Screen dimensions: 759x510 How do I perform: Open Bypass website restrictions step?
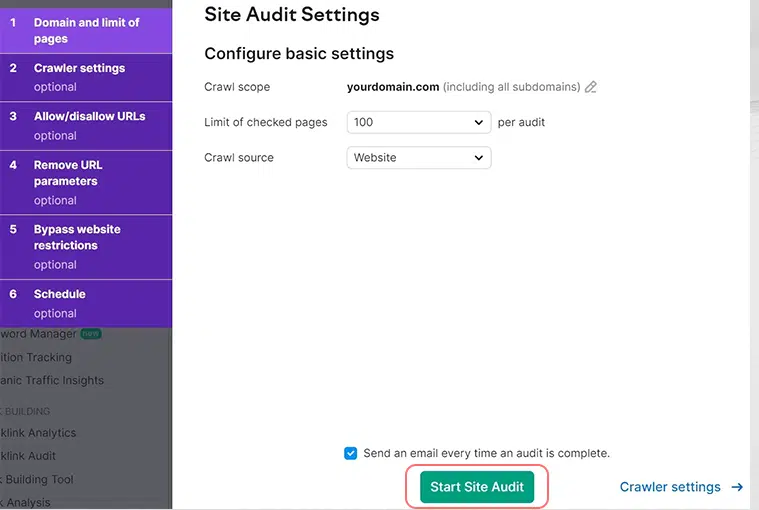pyautogui.click(x=86, y=246)
